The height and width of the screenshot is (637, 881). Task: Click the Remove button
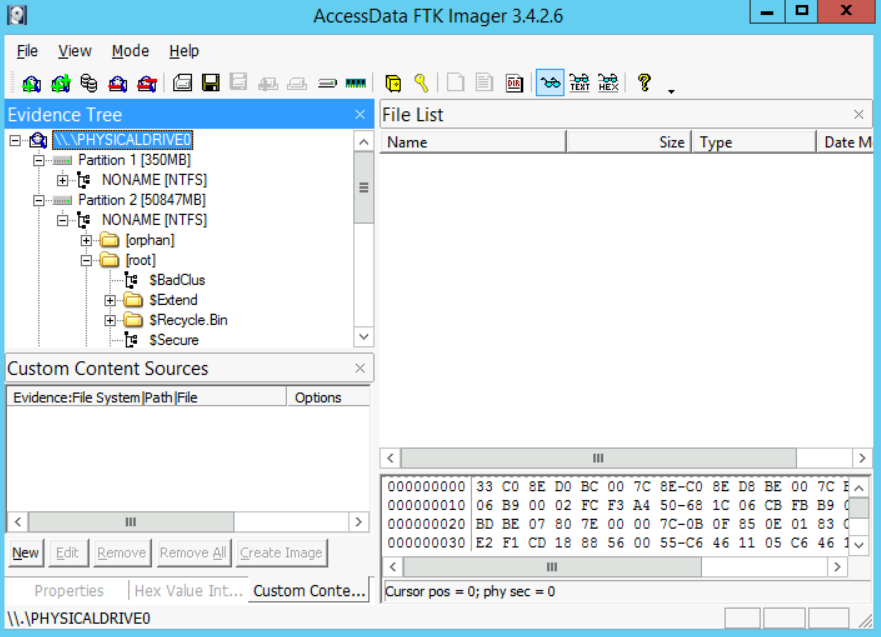tap(121, 553)
